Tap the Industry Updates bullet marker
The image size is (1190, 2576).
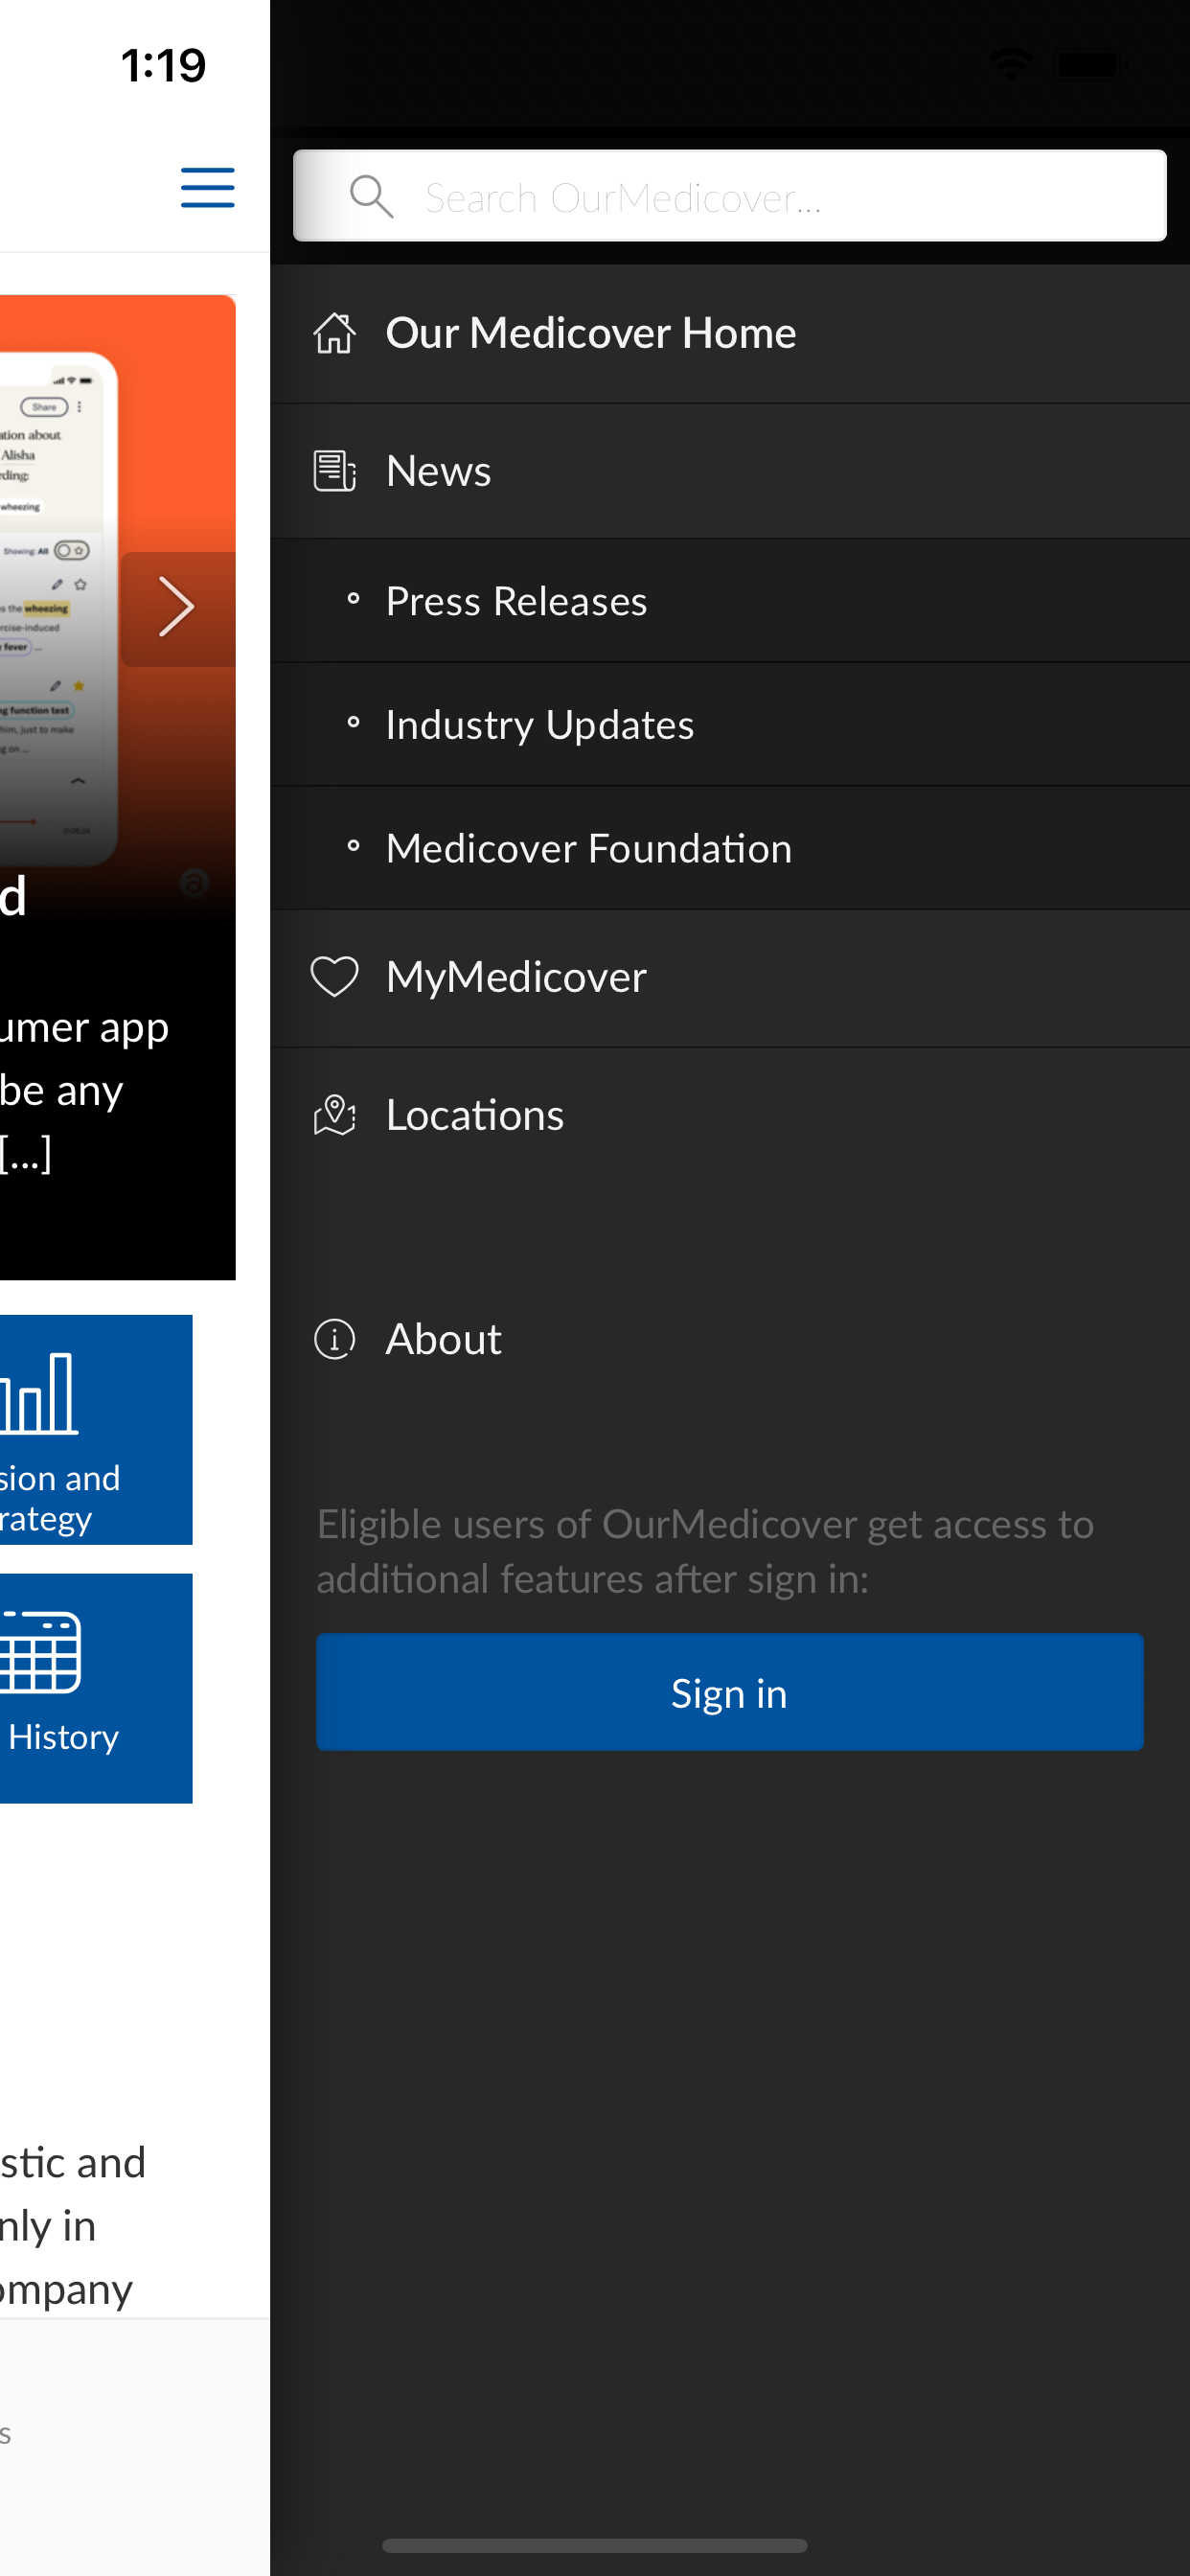tap(353, 722)
